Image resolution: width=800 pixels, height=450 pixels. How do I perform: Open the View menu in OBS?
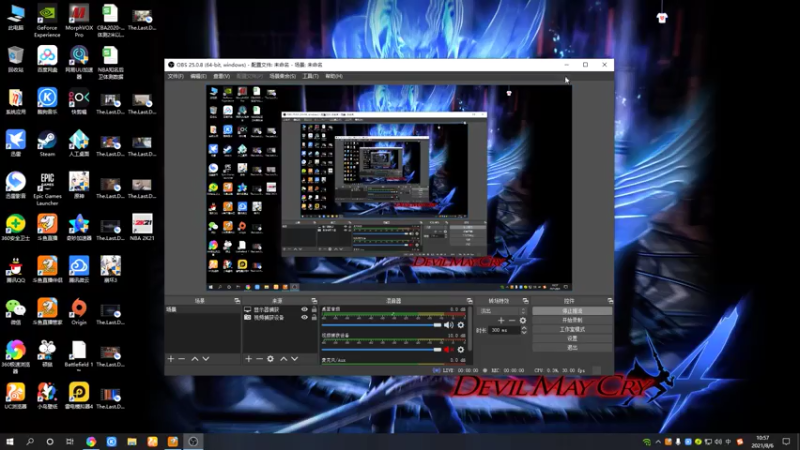pyautogui.click(x=221, y=76)
